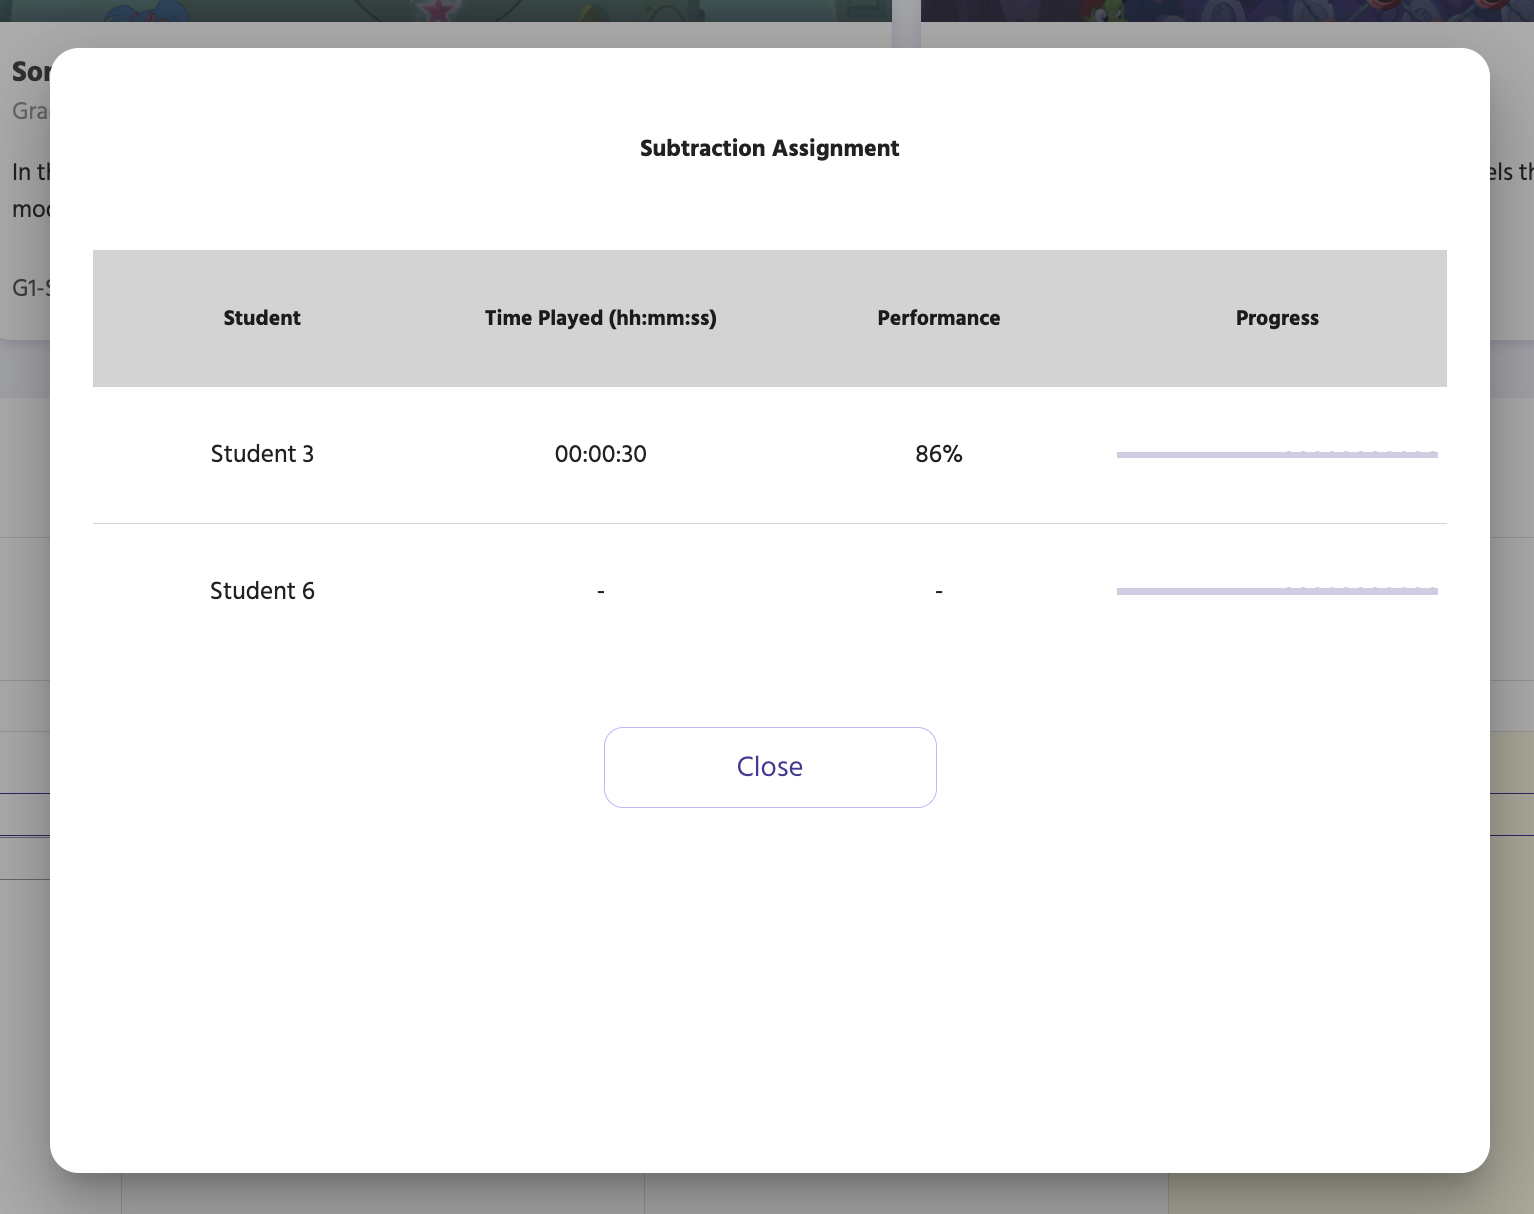The width and height of the screenshot is (1534, 1214).
Task: Click the Student 3 name label
Action: point(261,454)
